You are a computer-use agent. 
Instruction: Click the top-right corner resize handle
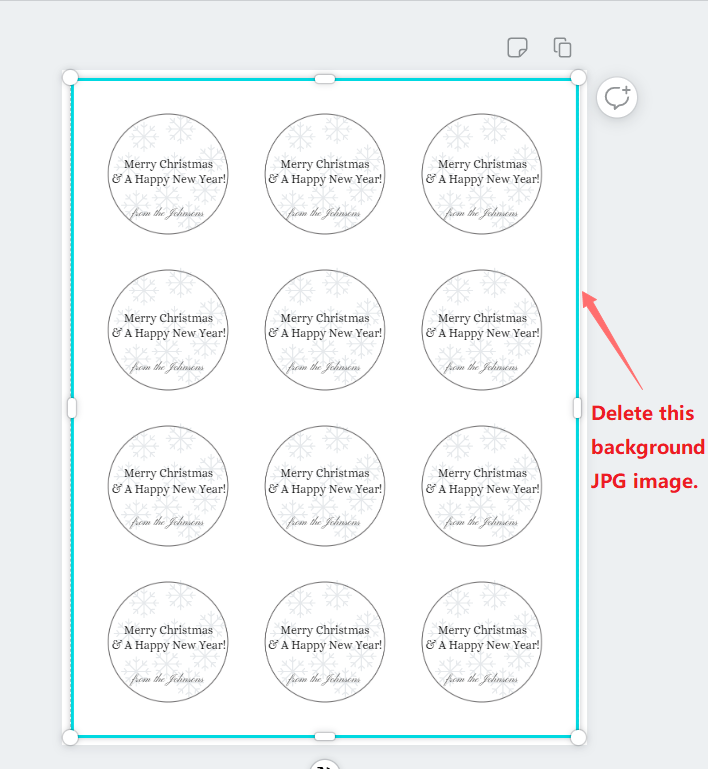point(579,77)
